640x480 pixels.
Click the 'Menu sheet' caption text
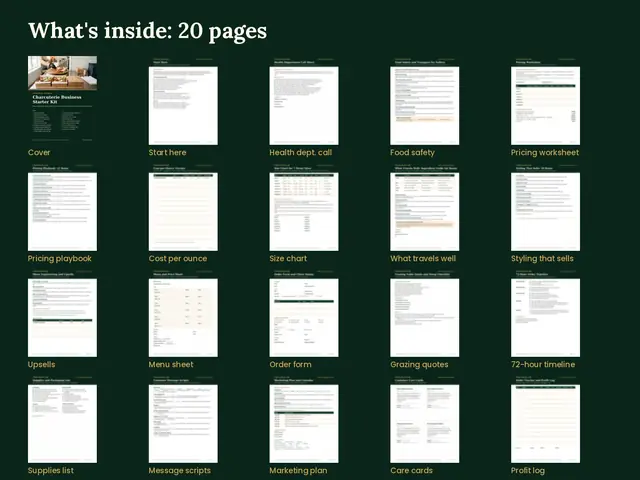pyautogui.click(x=171, y=365)
